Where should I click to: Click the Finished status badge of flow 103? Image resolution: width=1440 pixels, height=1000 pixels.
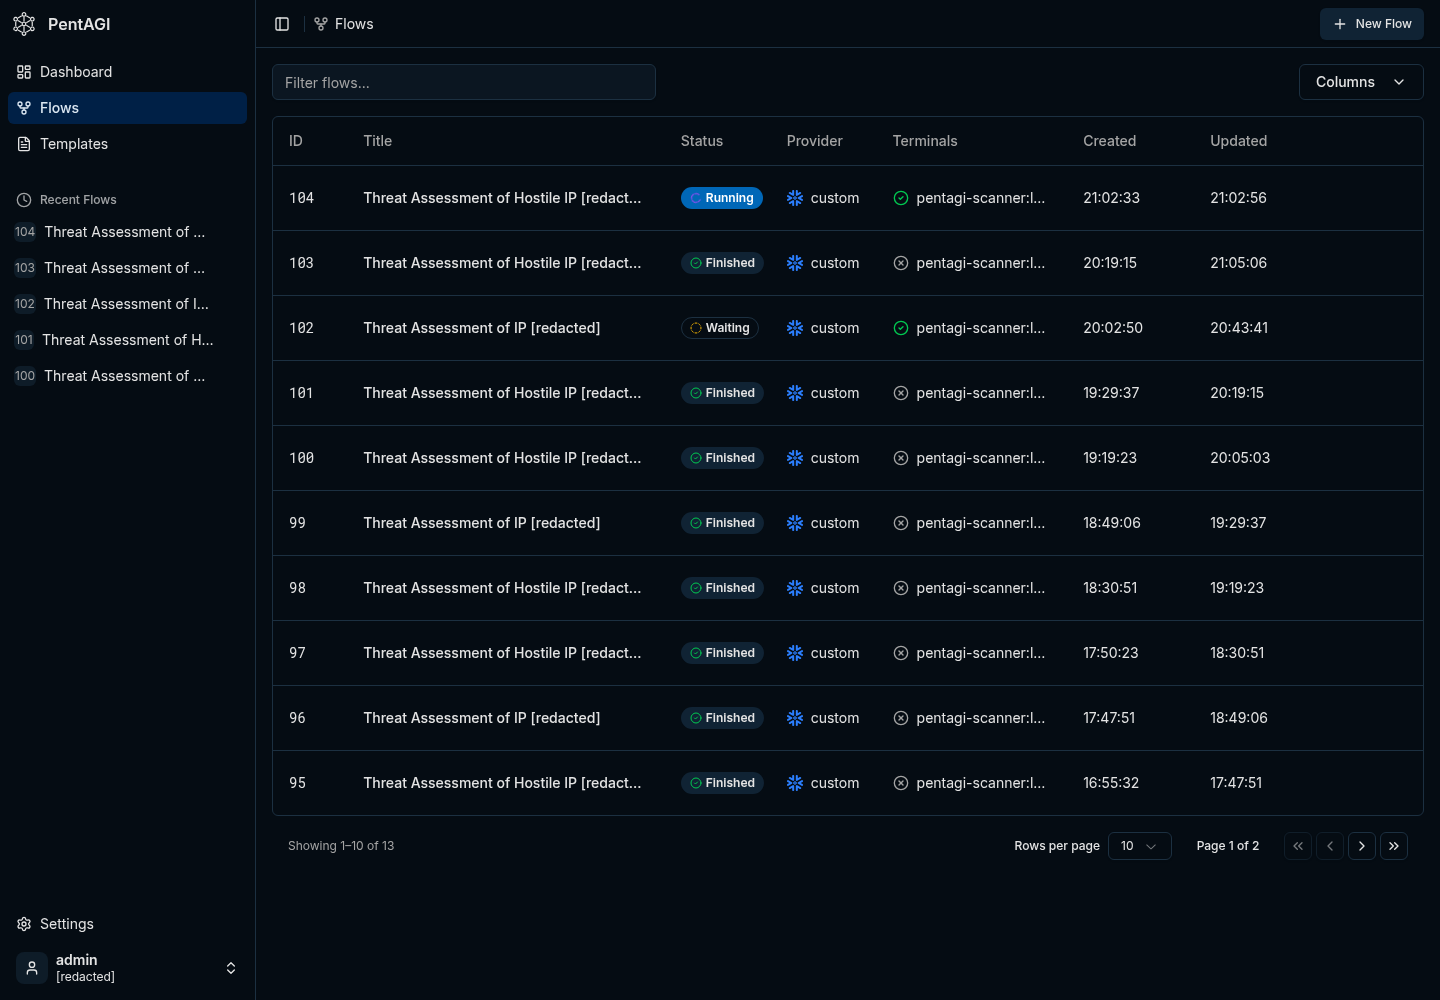point(722,263)
